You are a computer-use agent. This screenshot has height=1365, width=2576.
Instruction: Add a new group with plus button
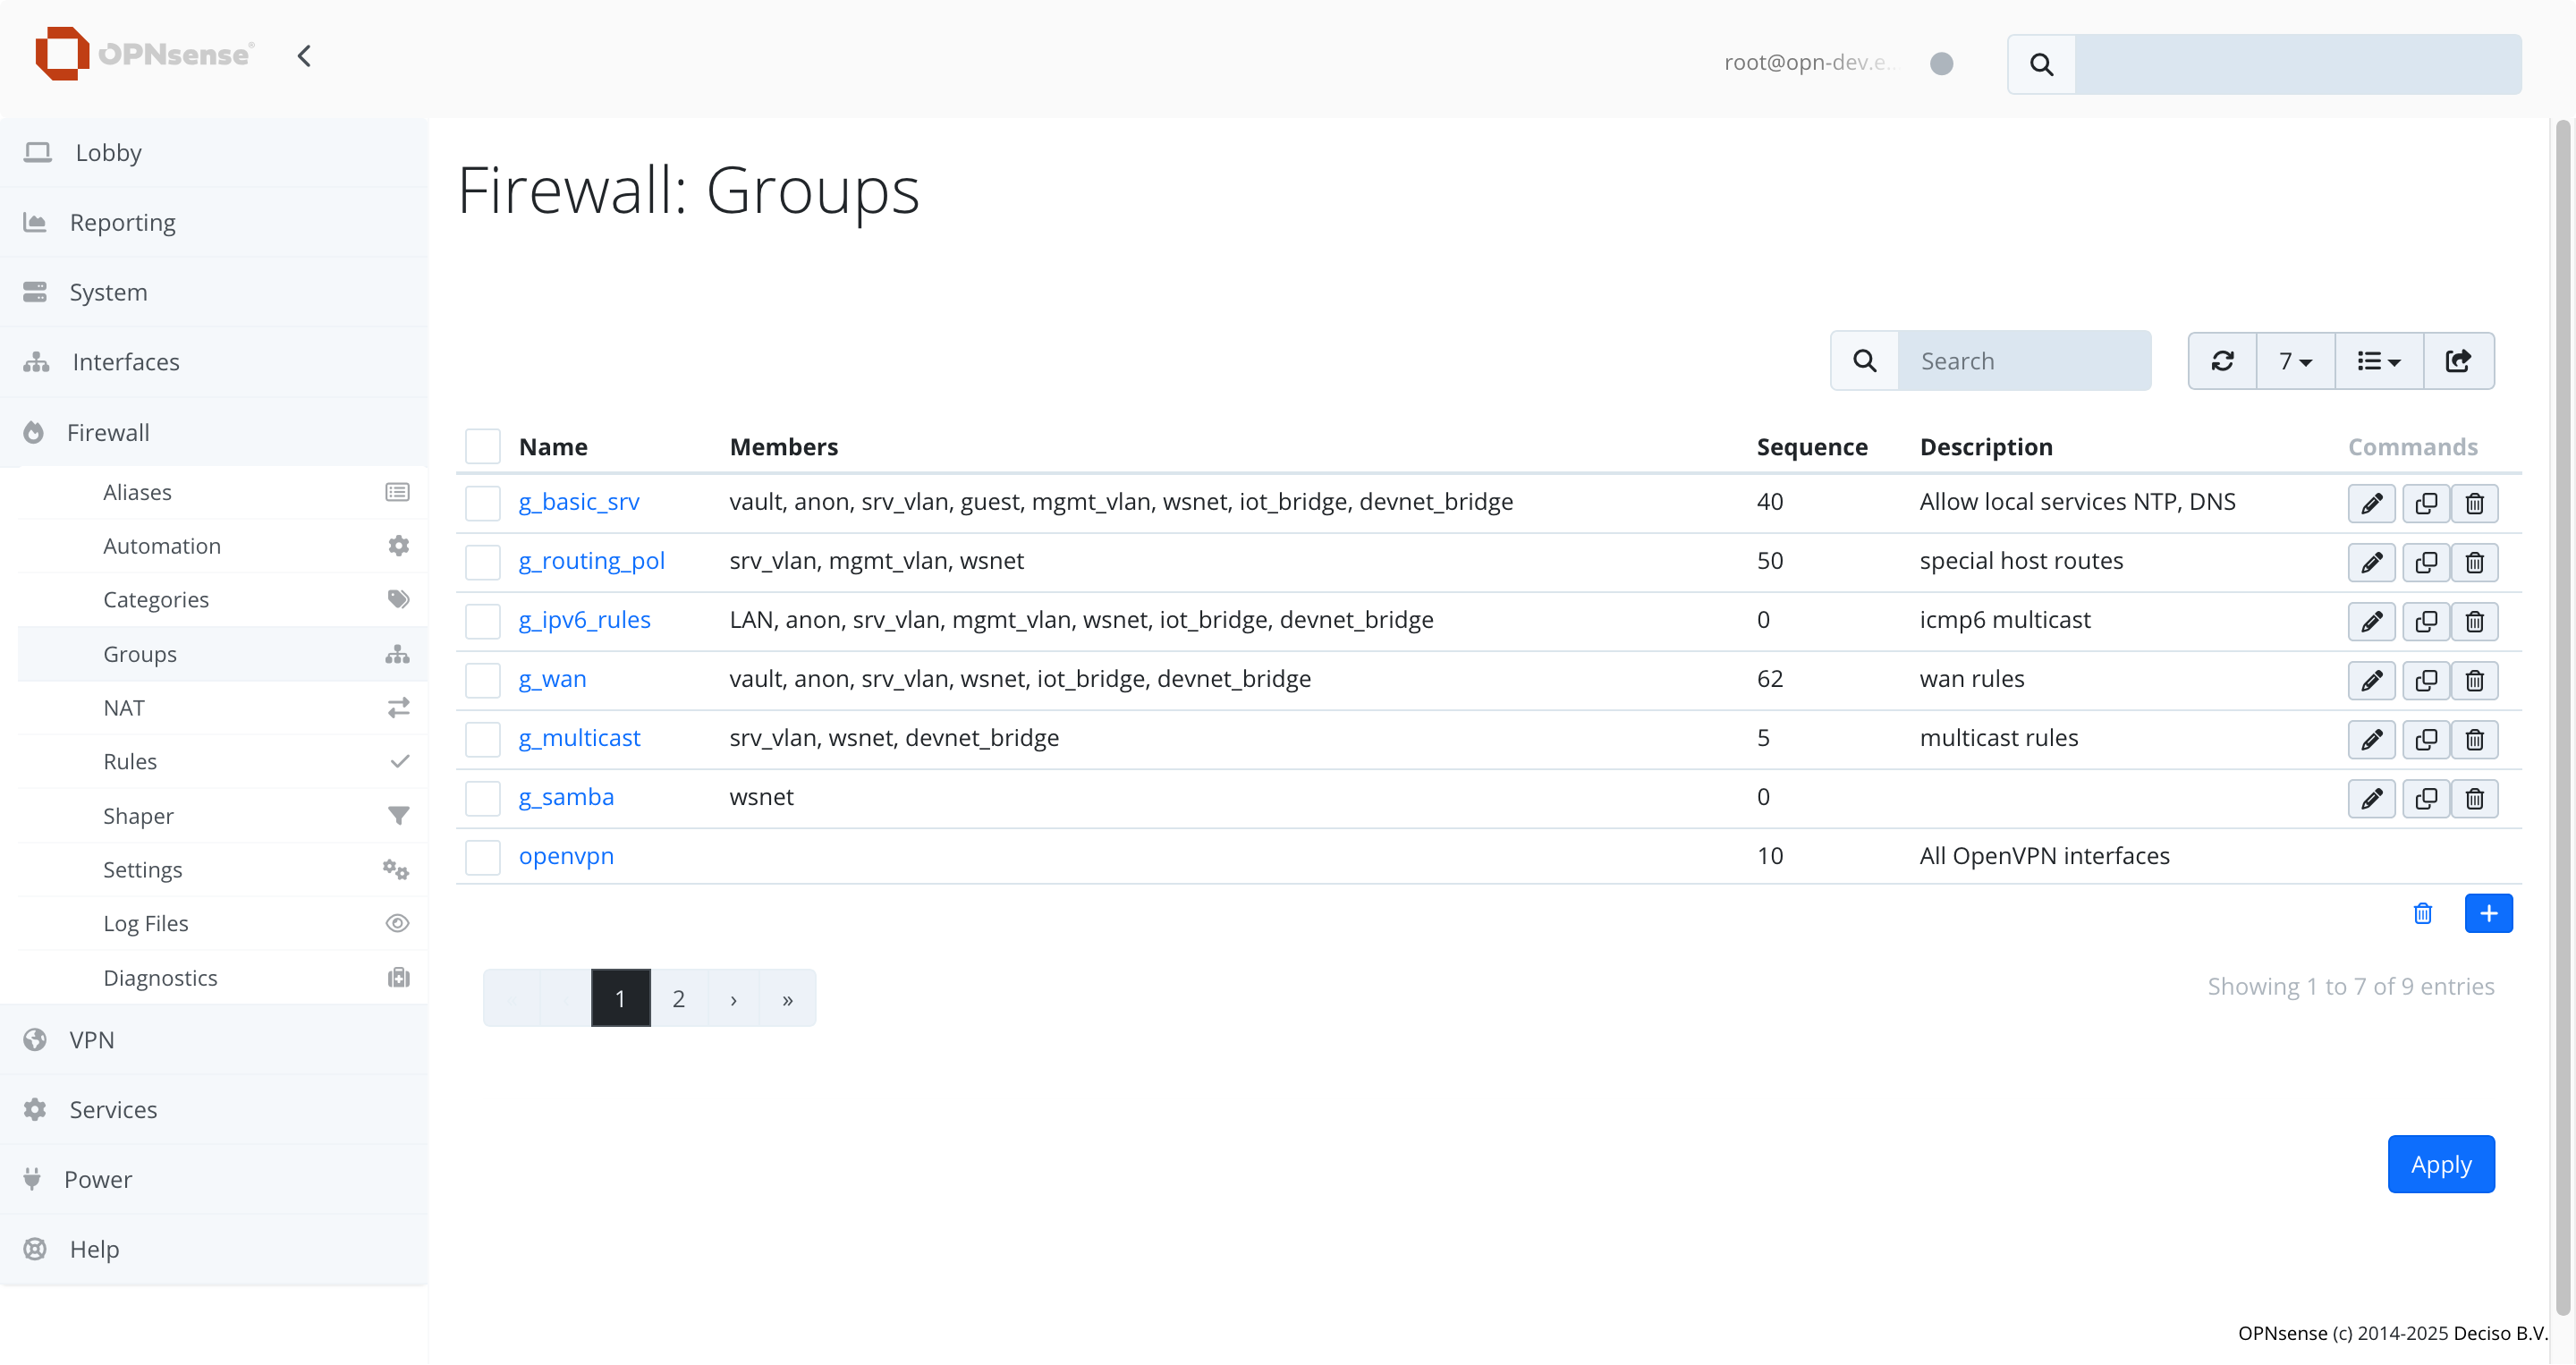2488,913
